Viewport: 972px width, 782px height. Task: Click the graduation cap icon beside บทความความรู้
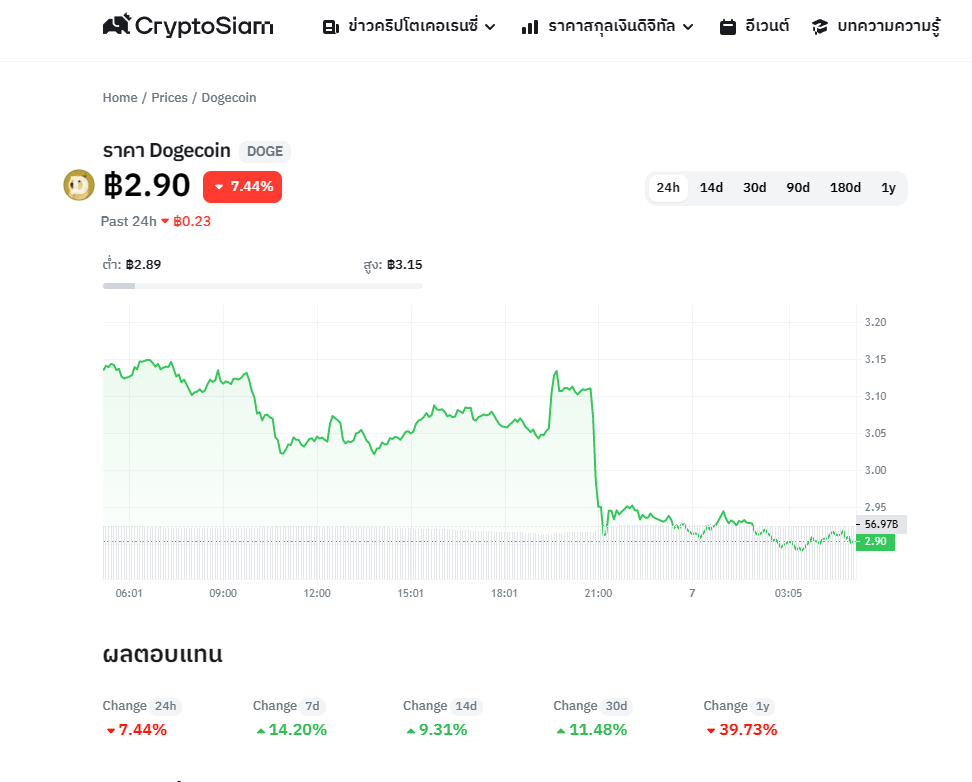[820, 27]
